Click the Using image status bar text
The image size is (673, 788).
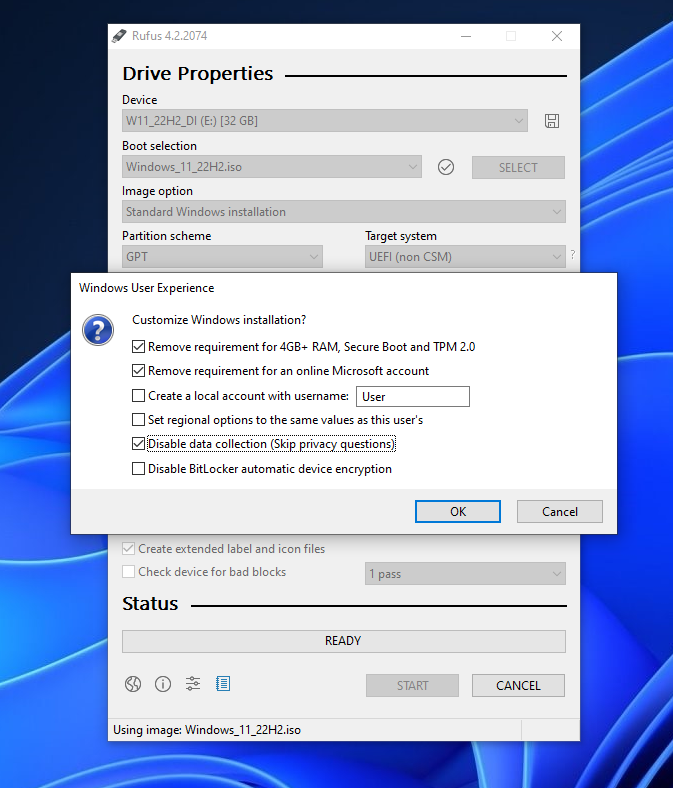207,730
